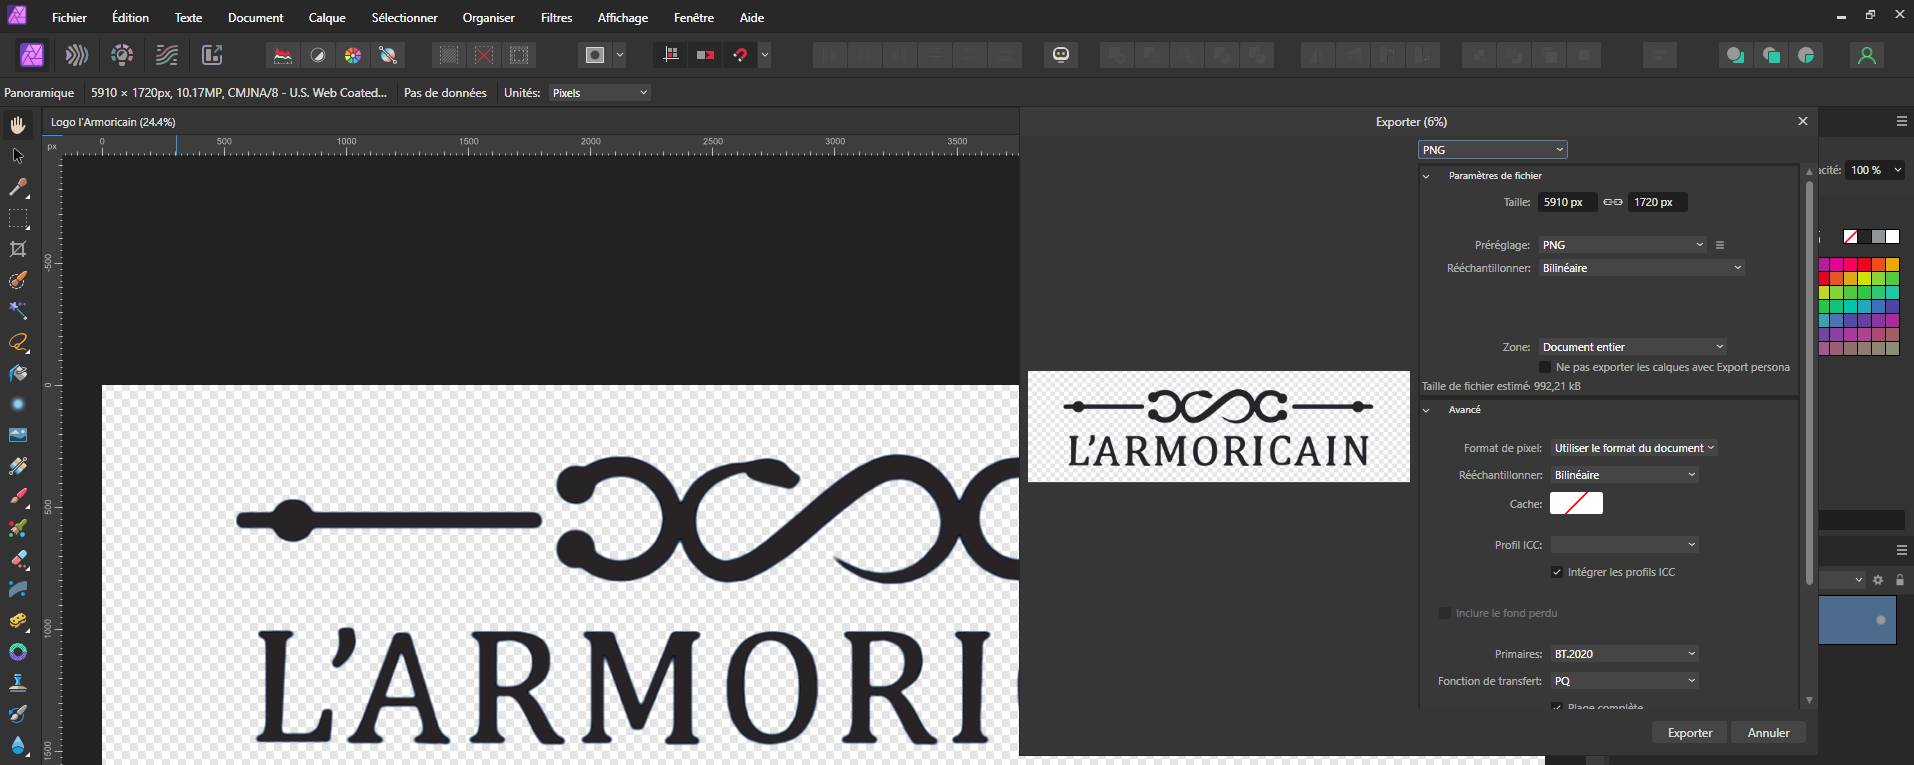Screen dimensions: 1914x765
Task: Open the account profile icon
Action: click(1866, 55)
